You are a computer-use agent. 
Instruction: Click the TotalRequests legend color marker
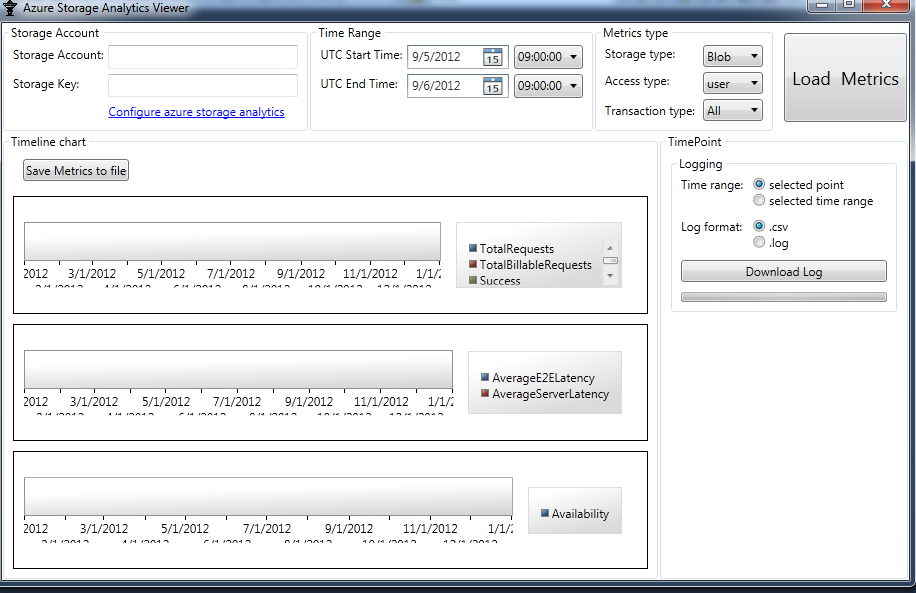pos(473,248)
